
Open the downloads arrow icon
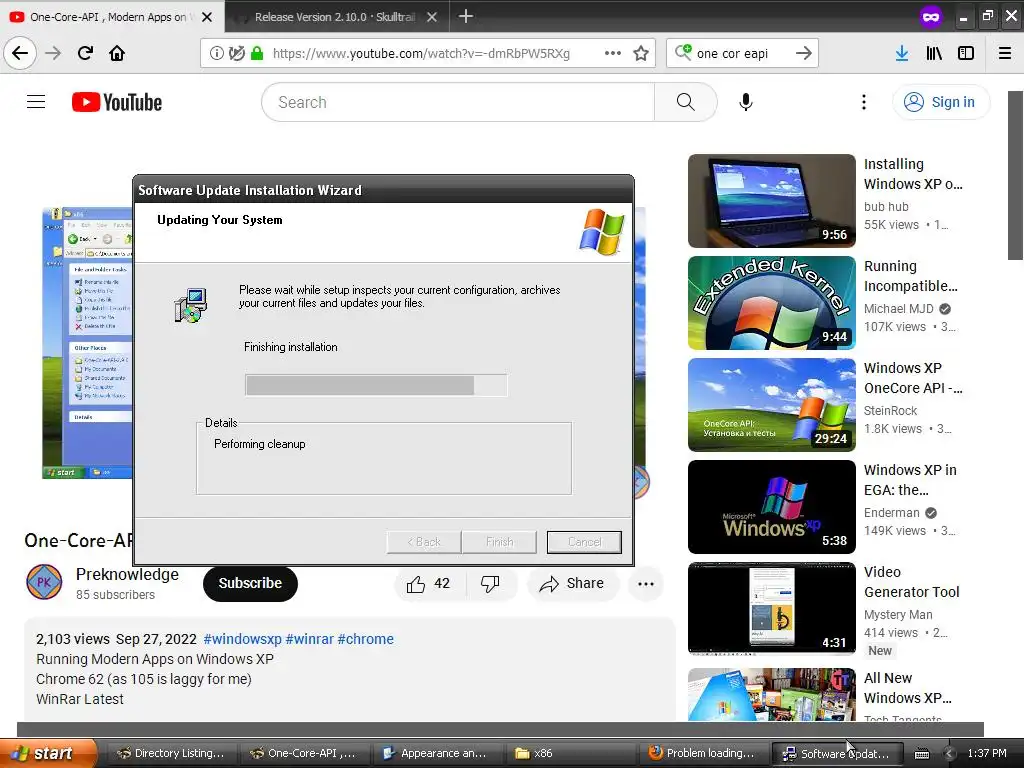[x=902, y=53]
